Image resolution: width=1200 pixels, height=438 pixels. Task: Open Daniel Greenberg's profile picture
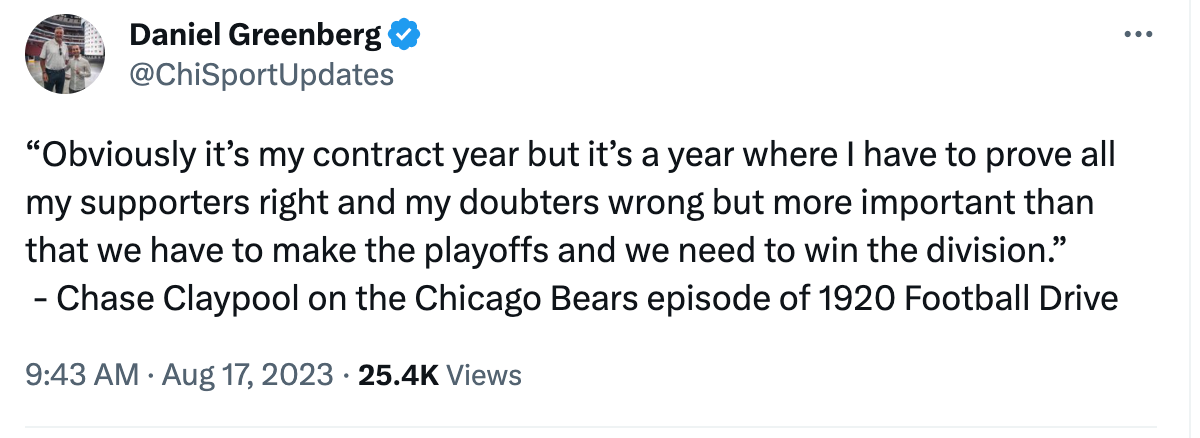pyautogui.click(x=67, y=55)
